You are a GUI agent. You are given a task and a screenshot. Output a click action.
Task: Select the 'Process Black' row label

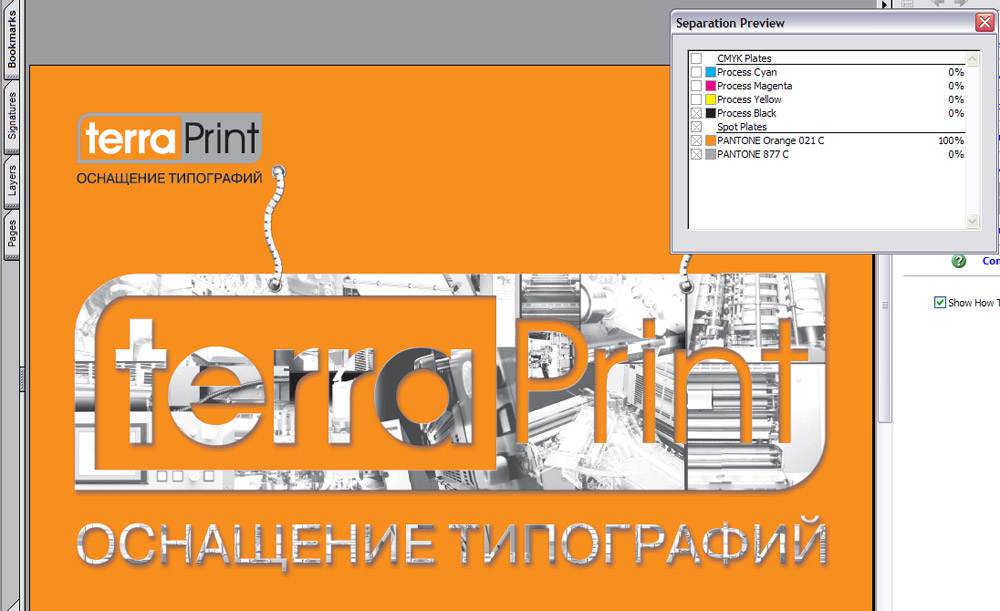click(747, 114)
